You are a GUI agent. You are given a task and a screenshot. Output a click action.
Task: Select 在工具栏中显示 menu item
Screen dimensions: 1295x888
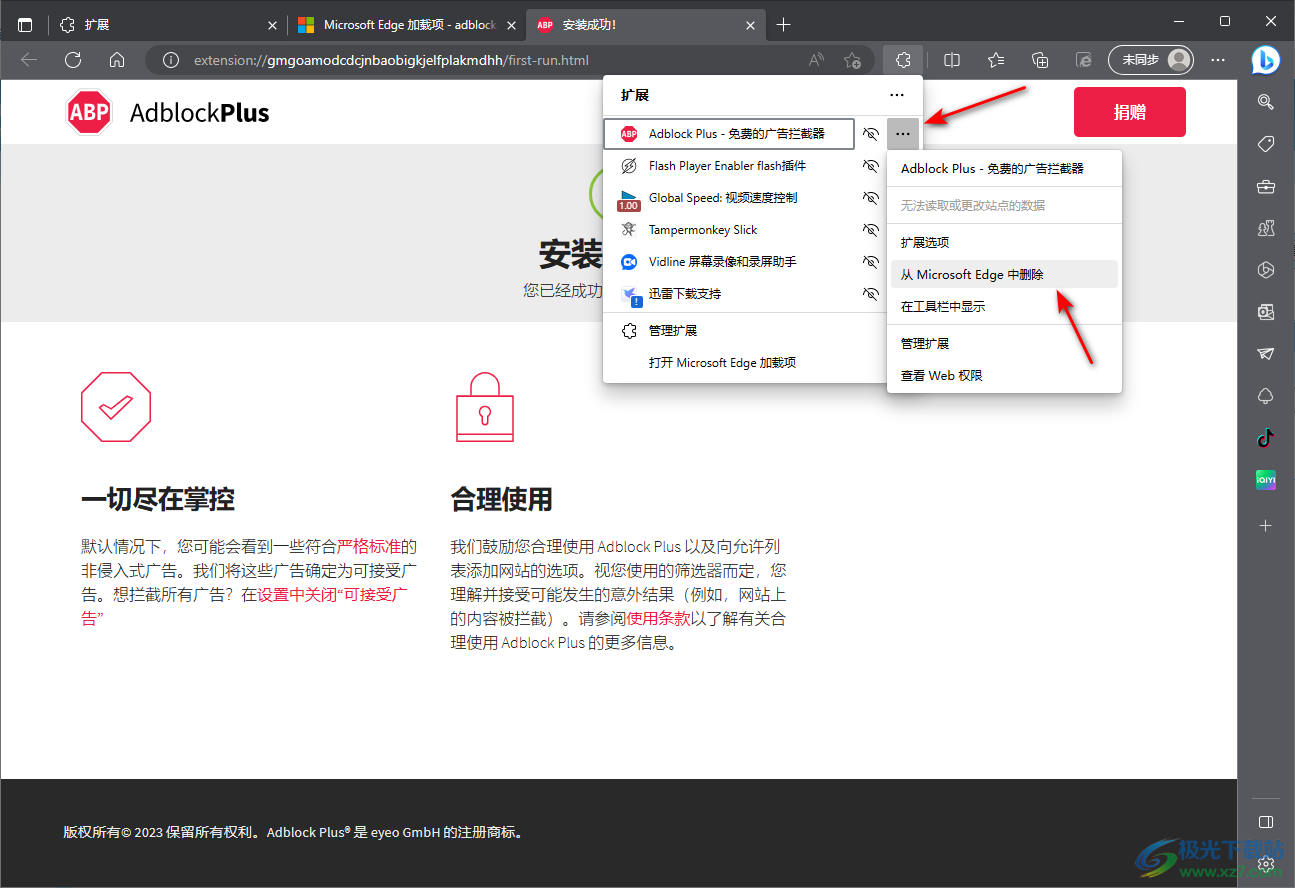pos(1004,306)
